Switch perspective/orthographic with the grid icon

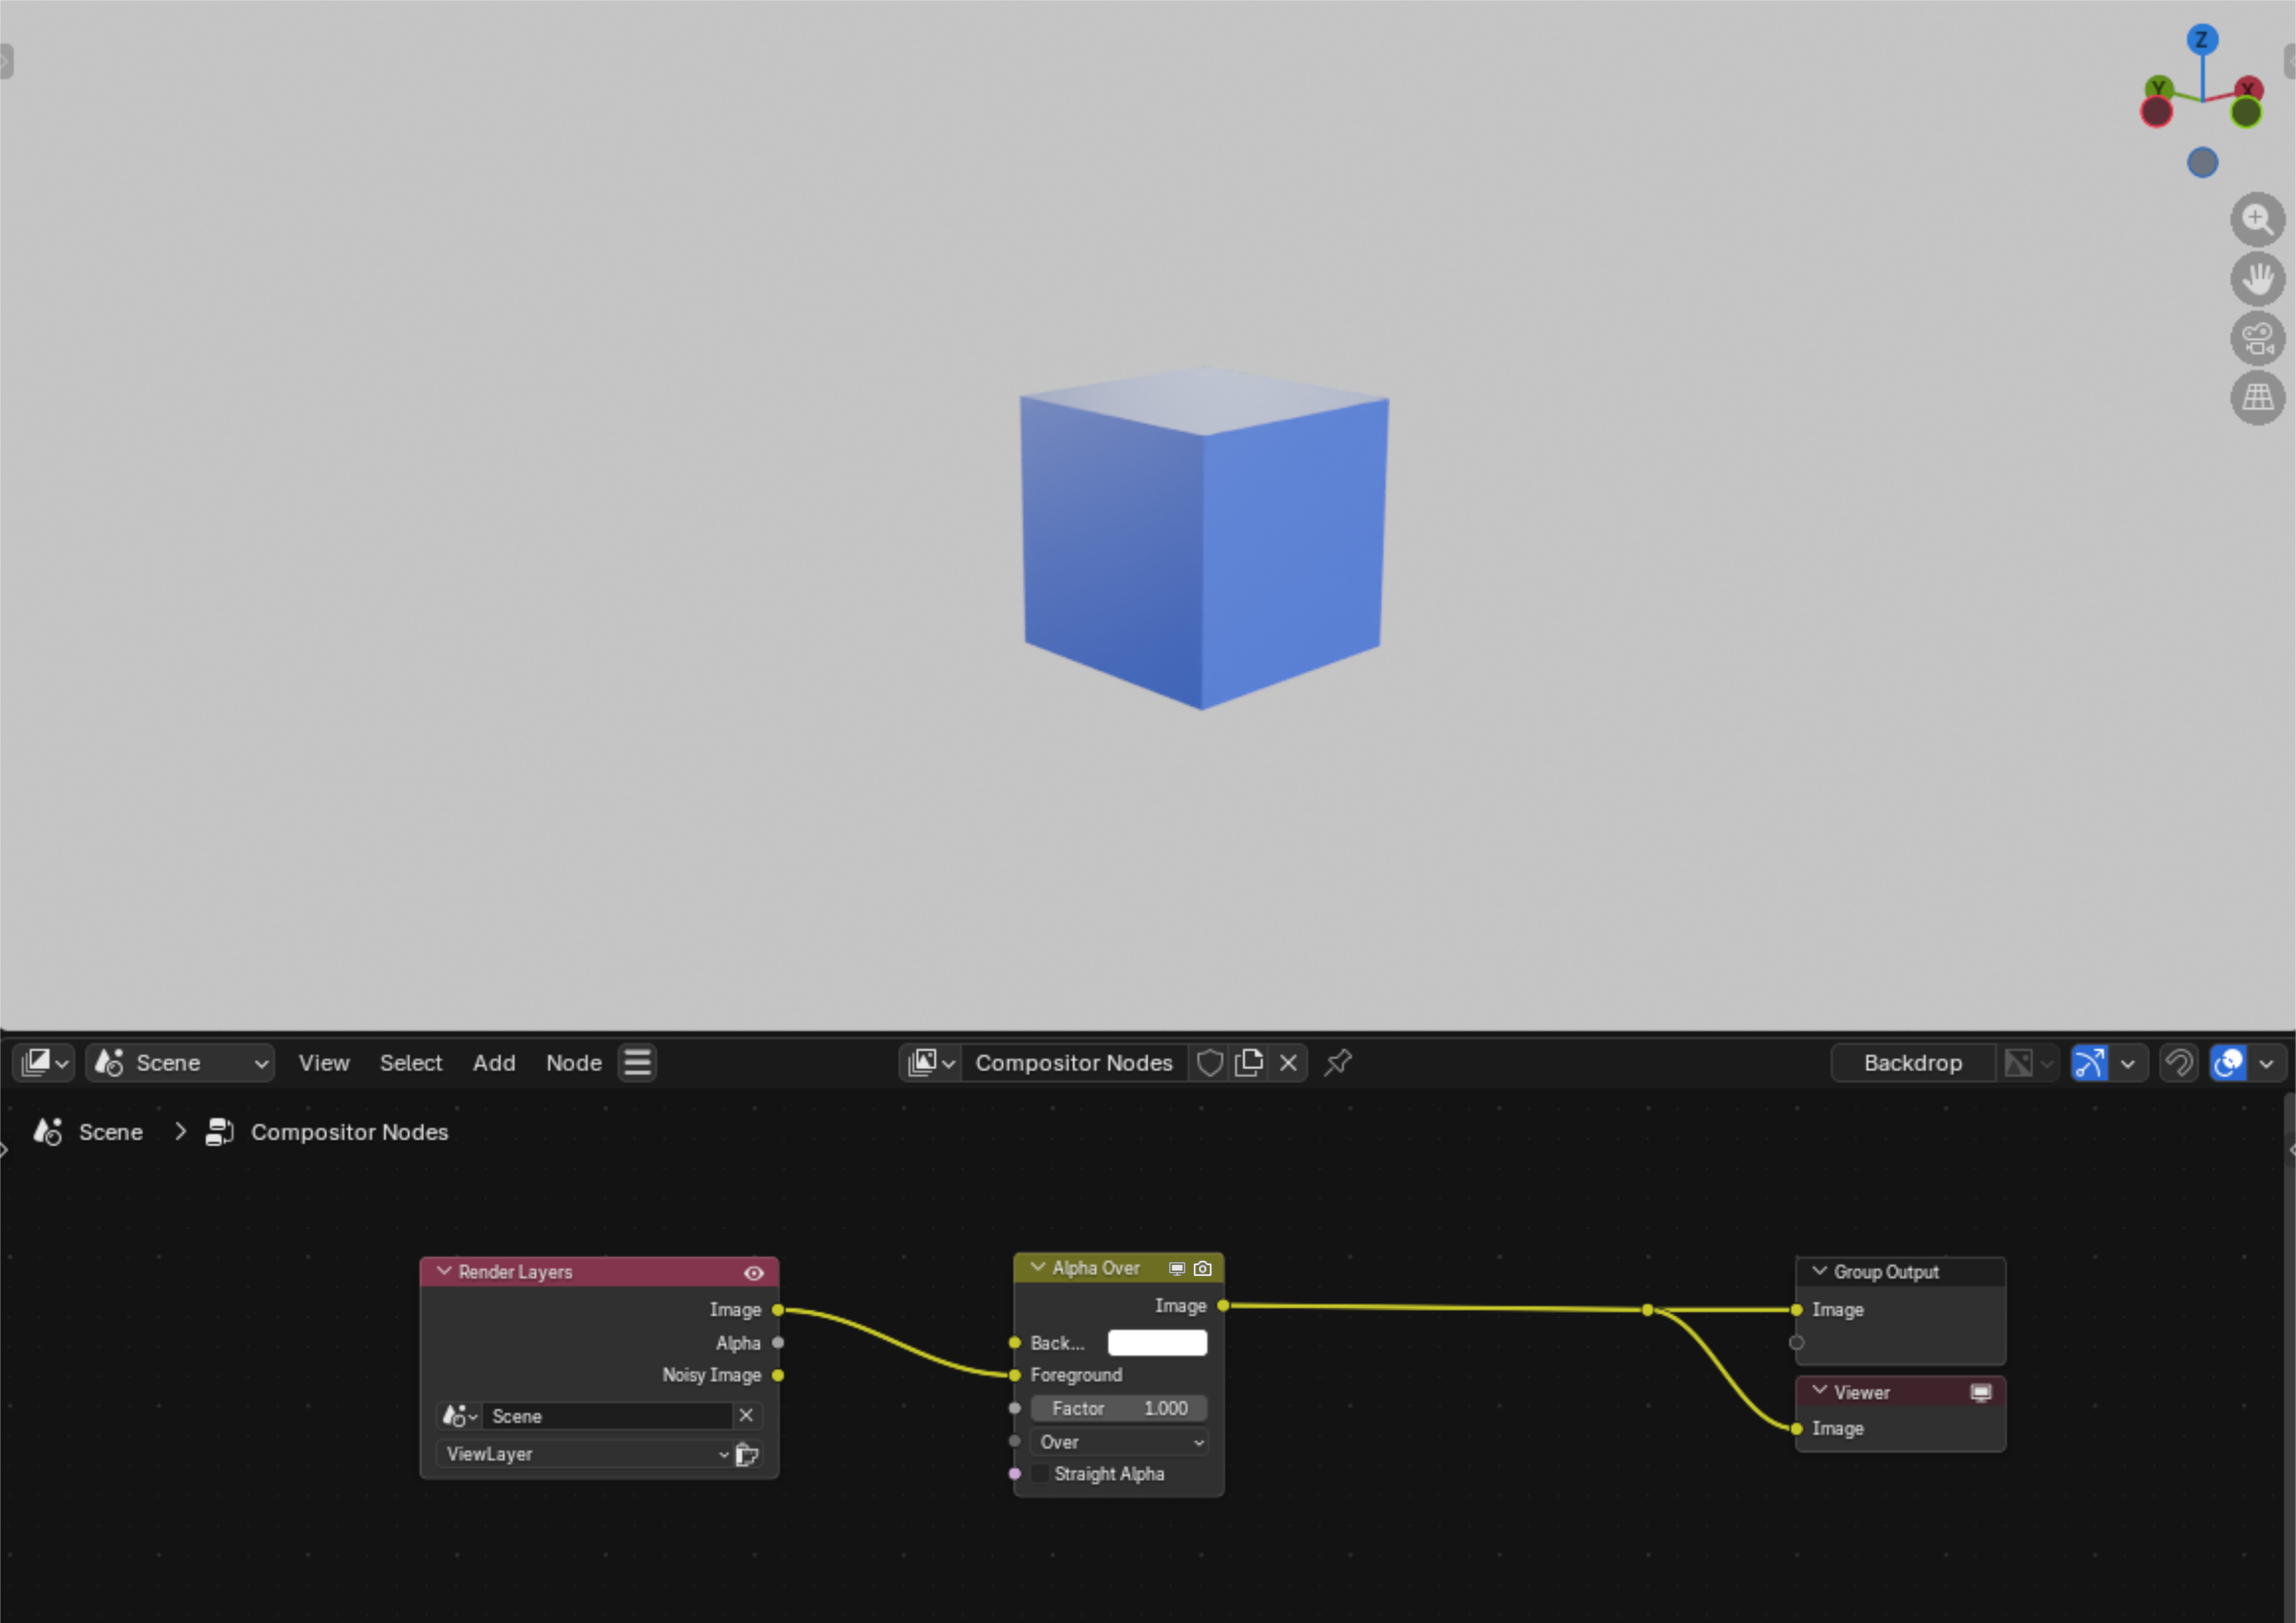(2257, 397)
